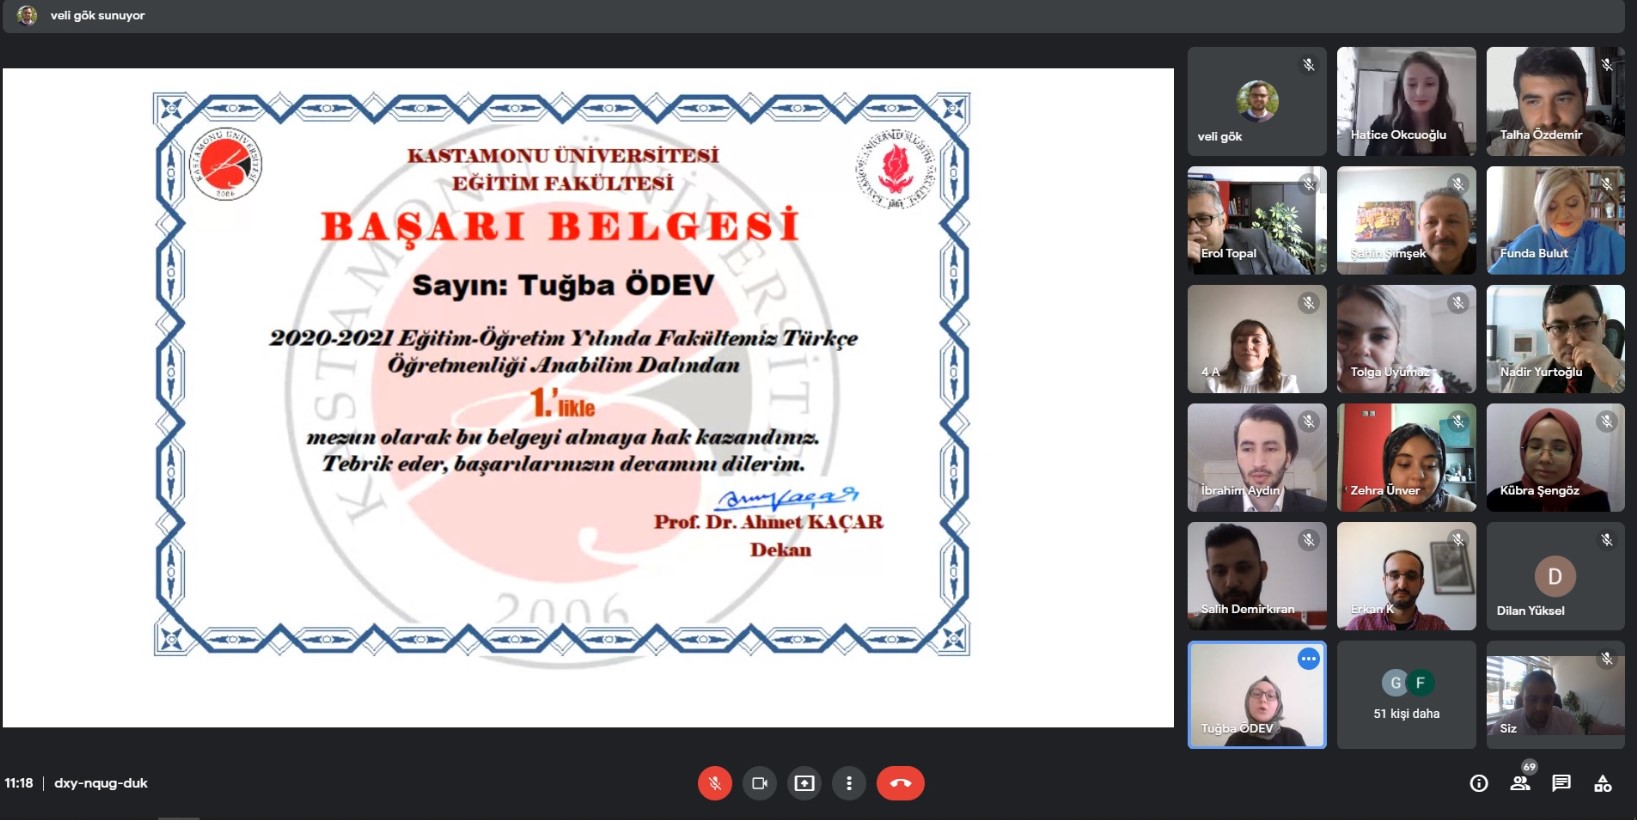Image resolution: width=1637 pixels, height=820 pixels.
Task: Click the muted mic icon on Zehra Ünver tile
Action: [x=1457, y=422]
